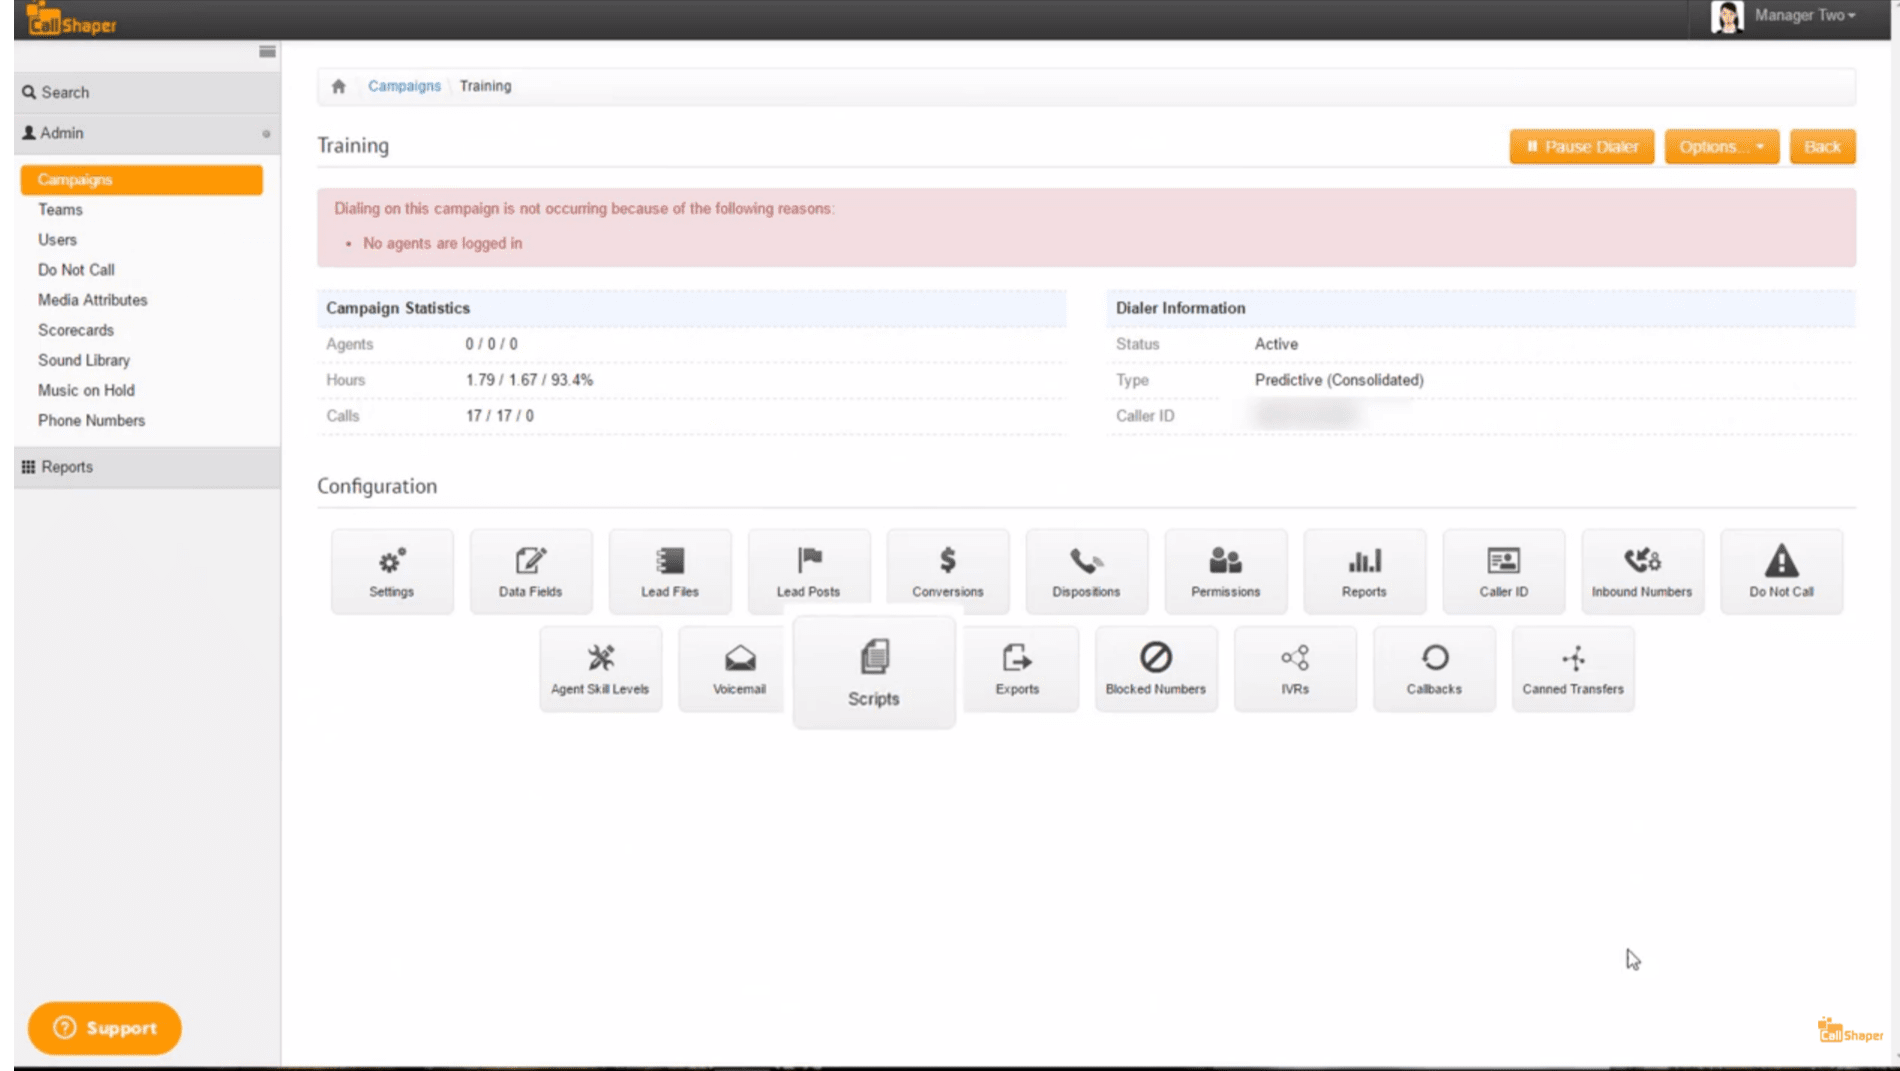Select Teams in the sidebar menu

coord(60,210)
